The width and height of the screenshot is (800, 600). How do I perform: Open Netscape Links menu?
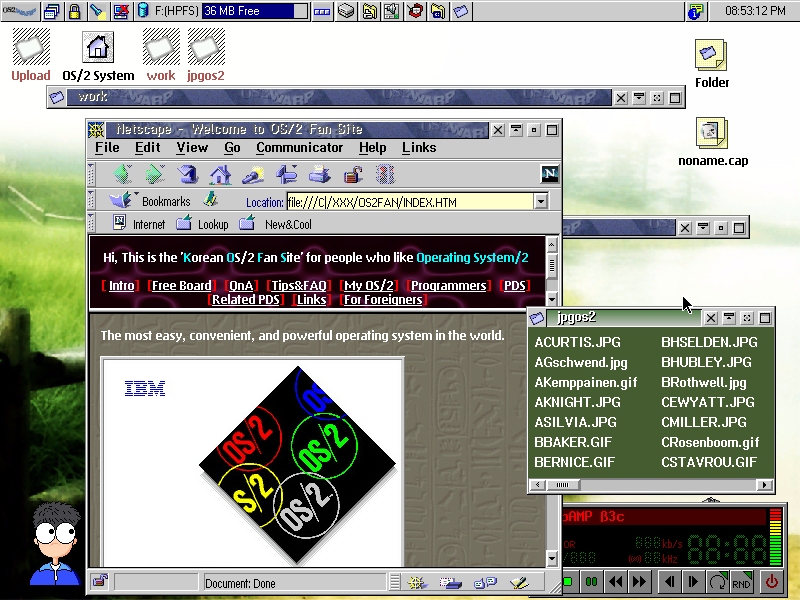coord(419,147)
